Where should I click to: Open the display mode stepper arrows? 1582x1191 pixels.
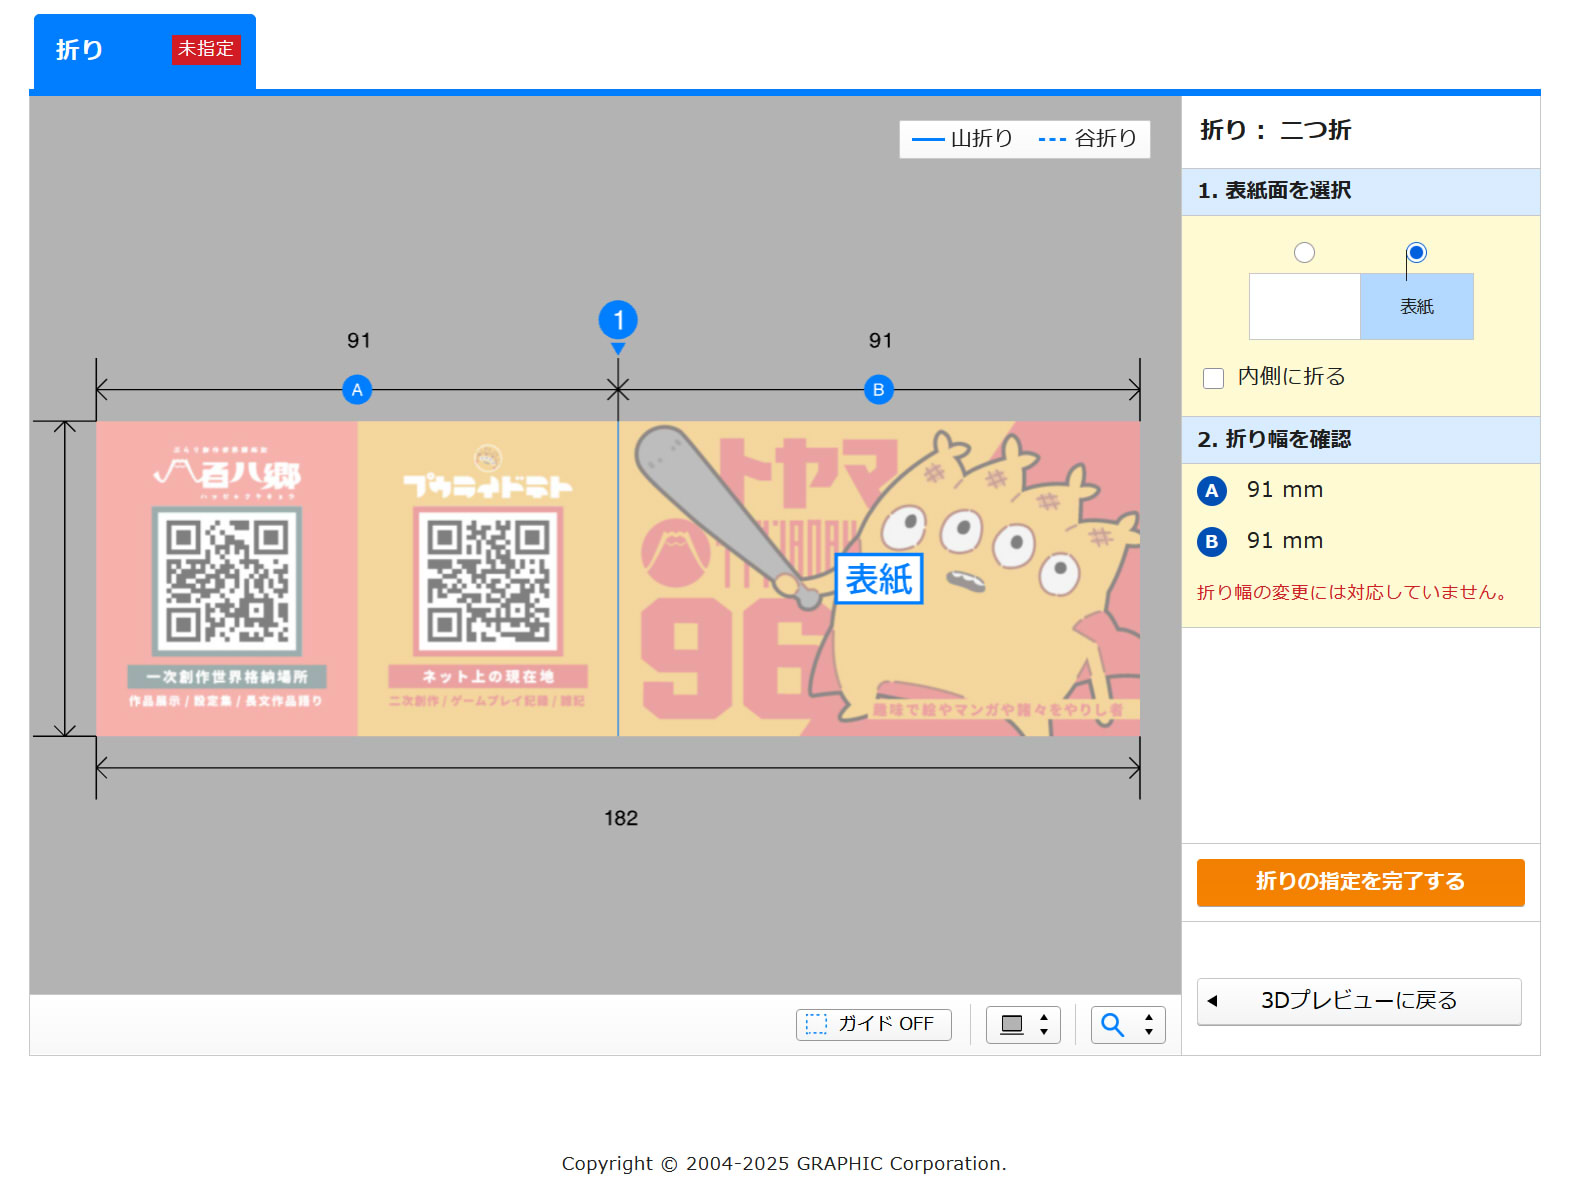(1044, 1025)
